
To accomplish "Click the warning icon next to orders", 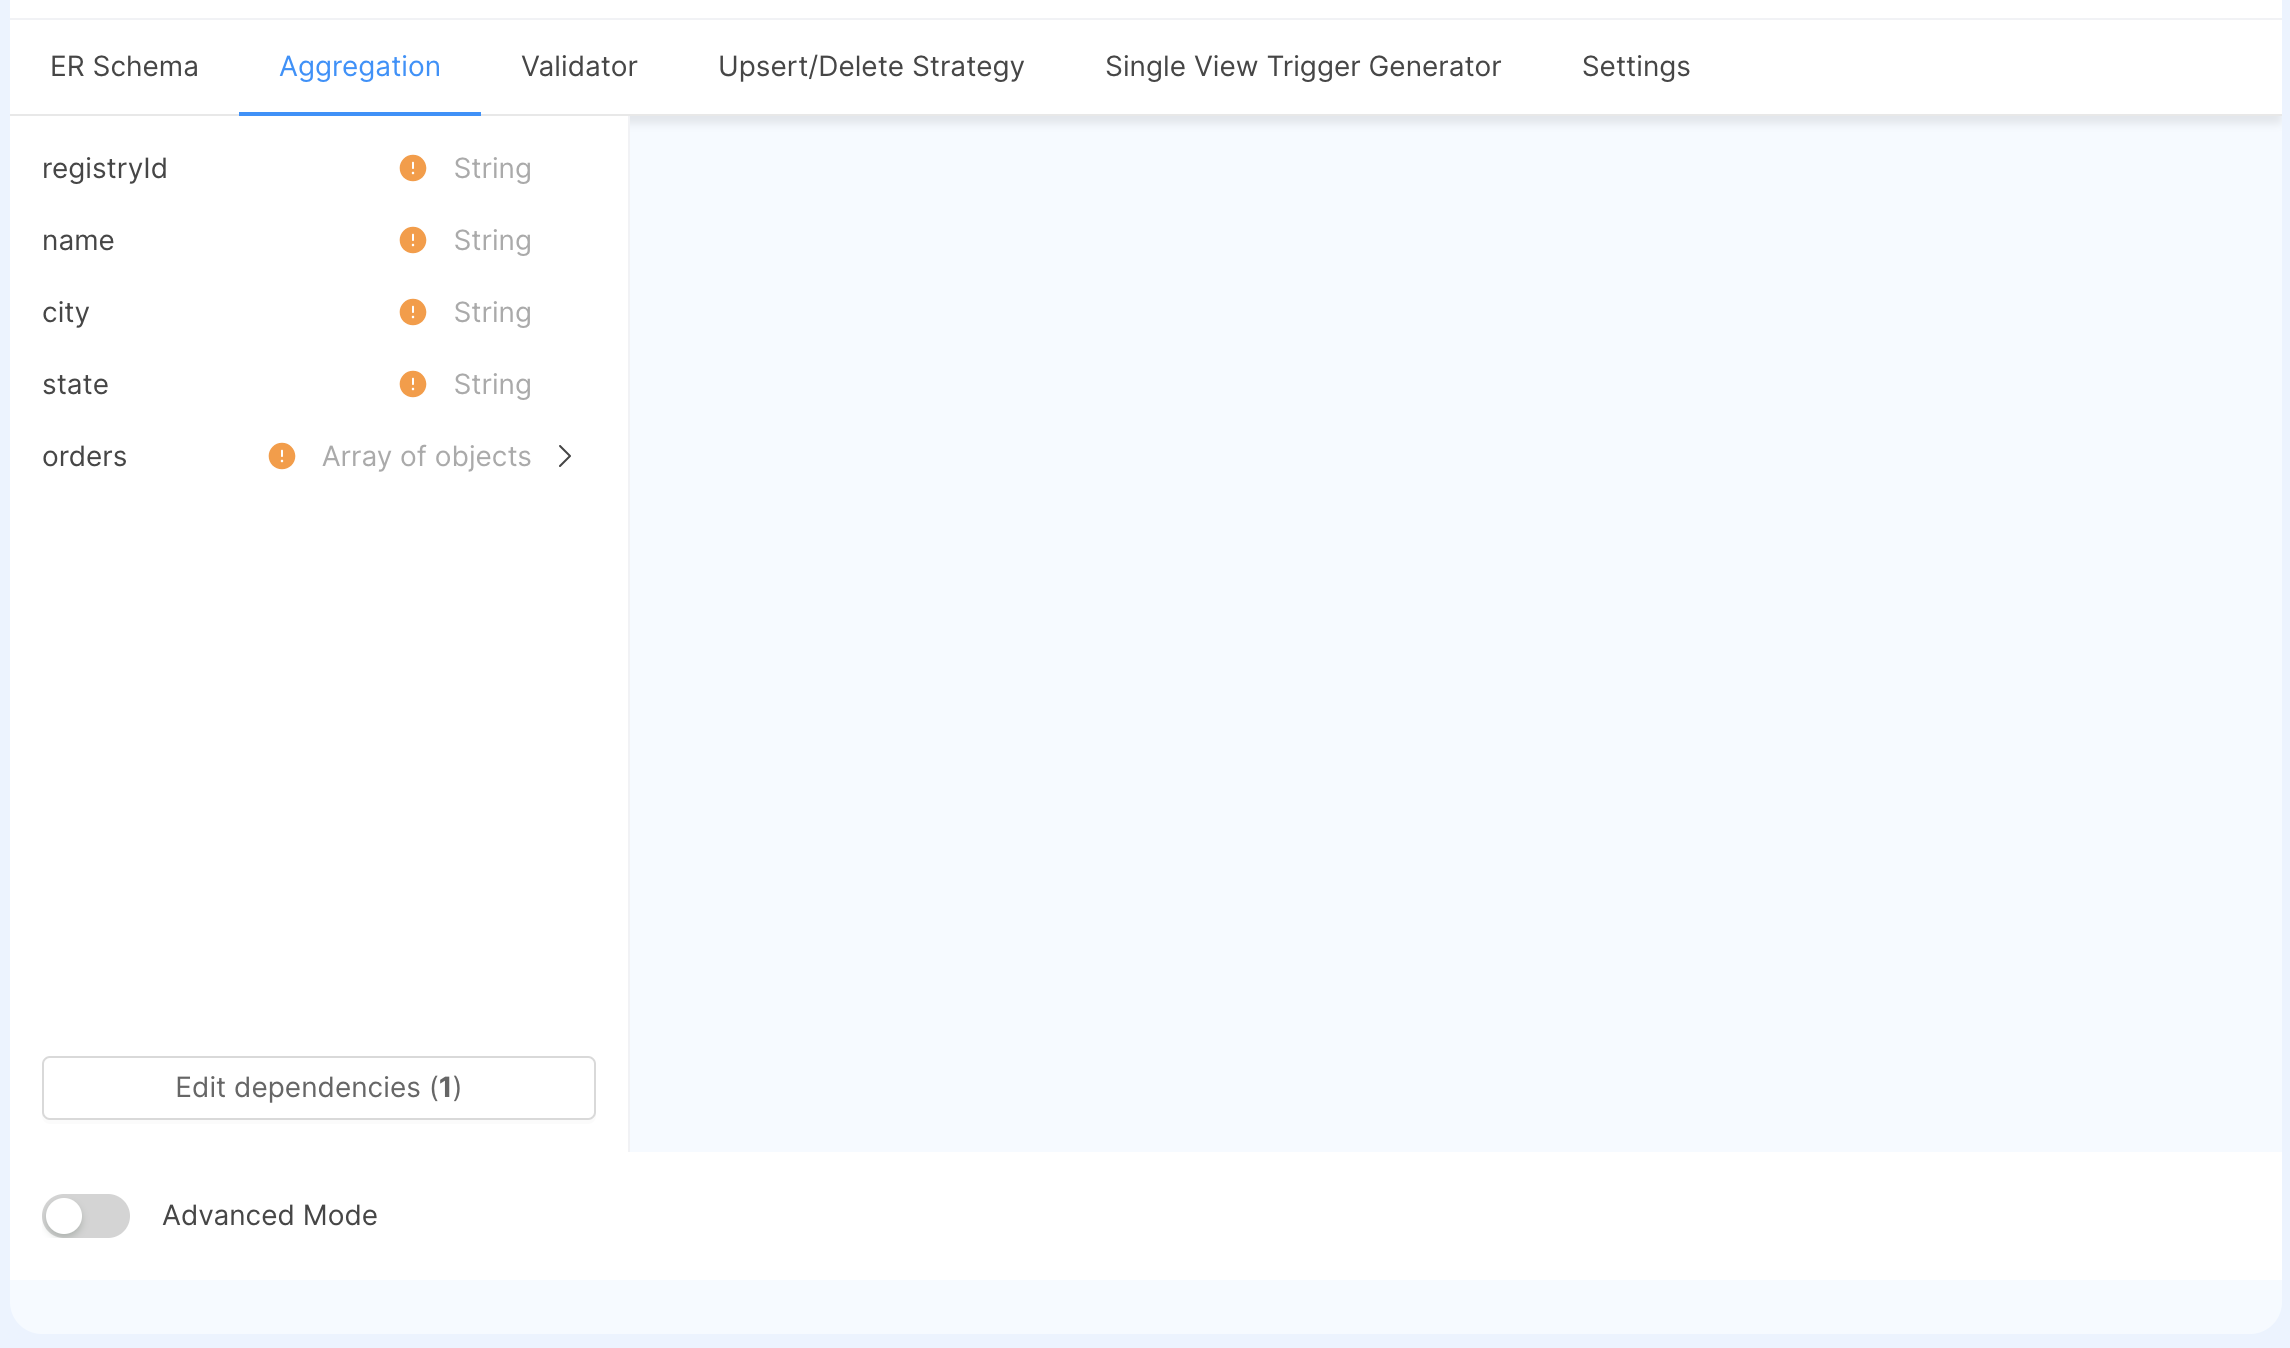I will [281, 456].
